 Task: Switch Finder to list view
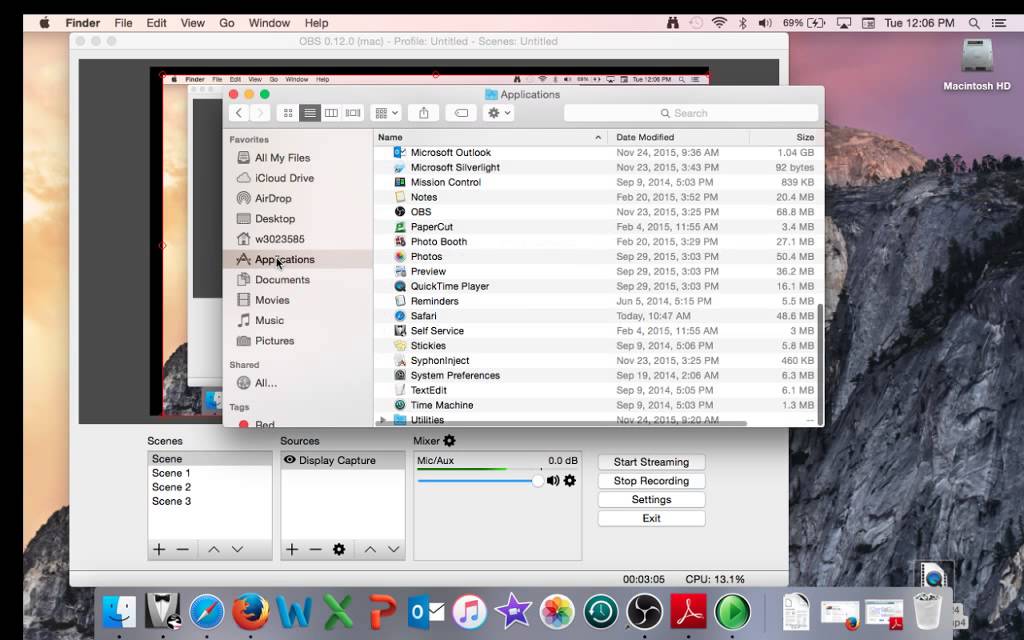point(310,113)
